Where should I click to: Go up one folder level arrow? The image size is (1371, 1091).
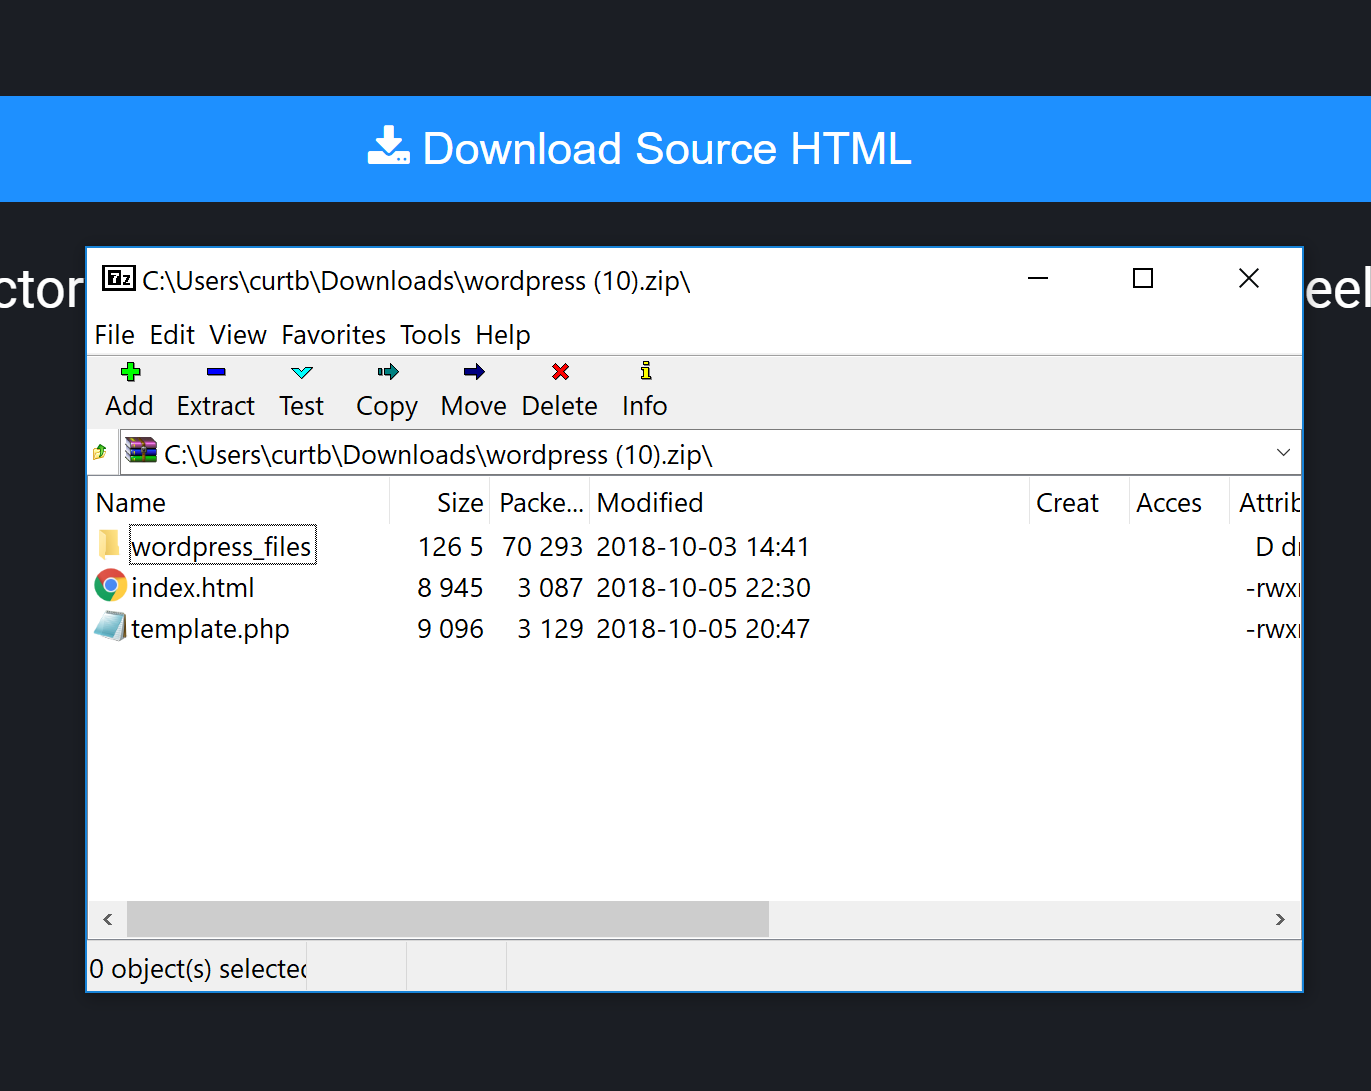pos(100,453)
